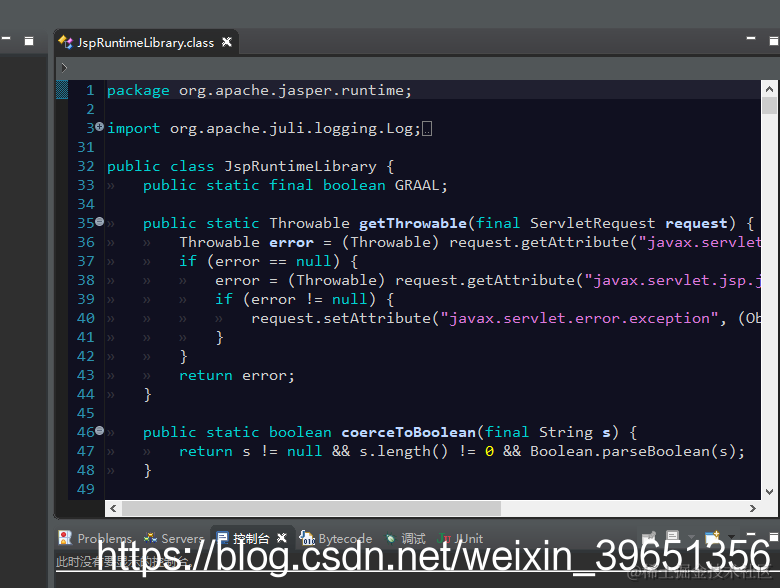Maximize the left side panel
780x588 pixels.
pyautogui.click(x=29, y=41)
